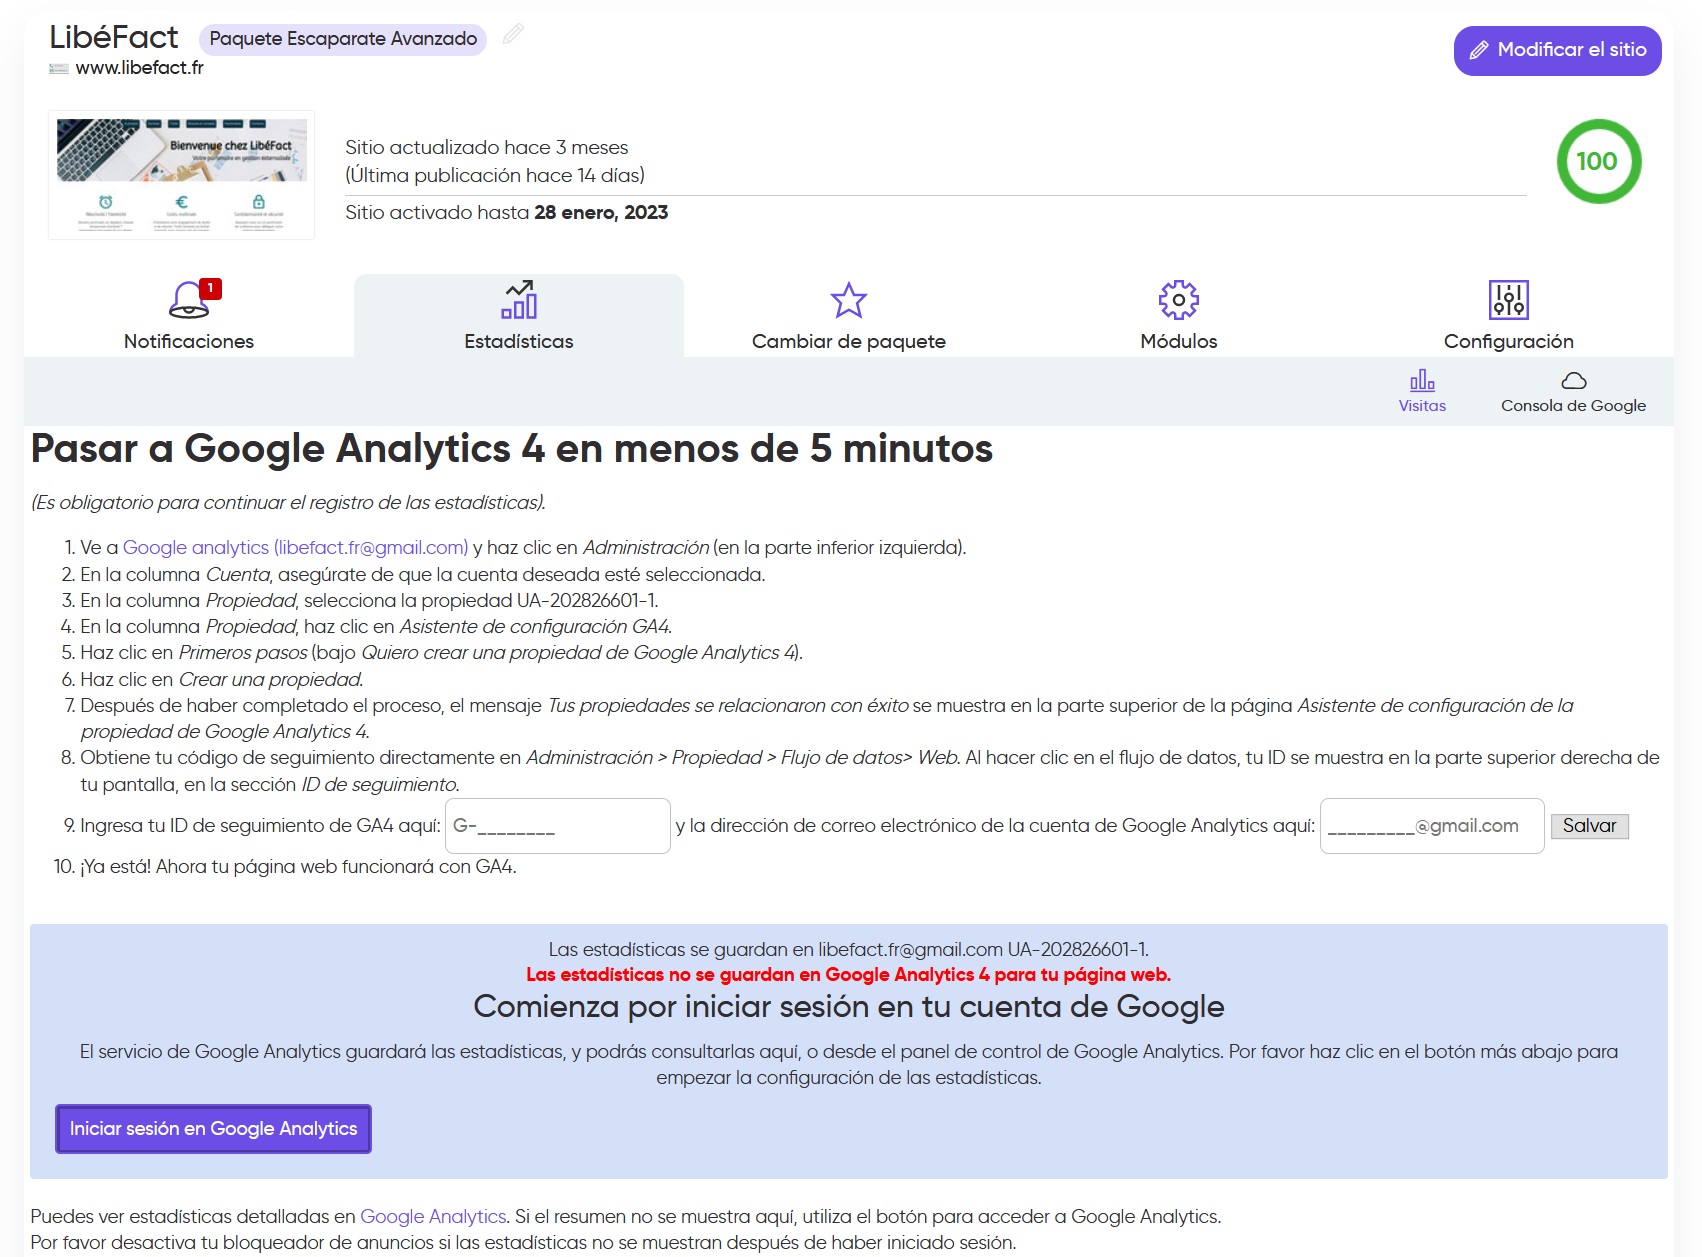1702x1257 pixels.
Task: Switch to the Cambiar de paquete tab label
Action: (849, 341)
